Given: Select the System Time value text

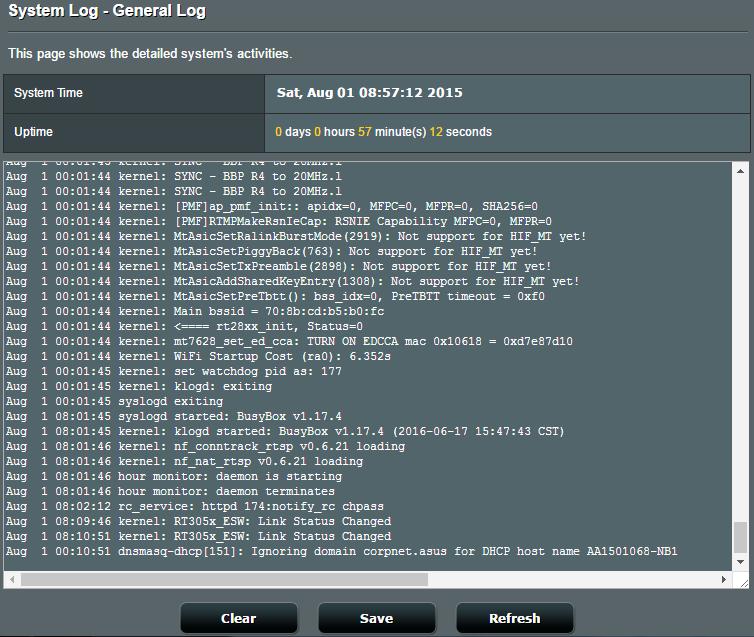Looking at the screenshot, I should point(369,92).
